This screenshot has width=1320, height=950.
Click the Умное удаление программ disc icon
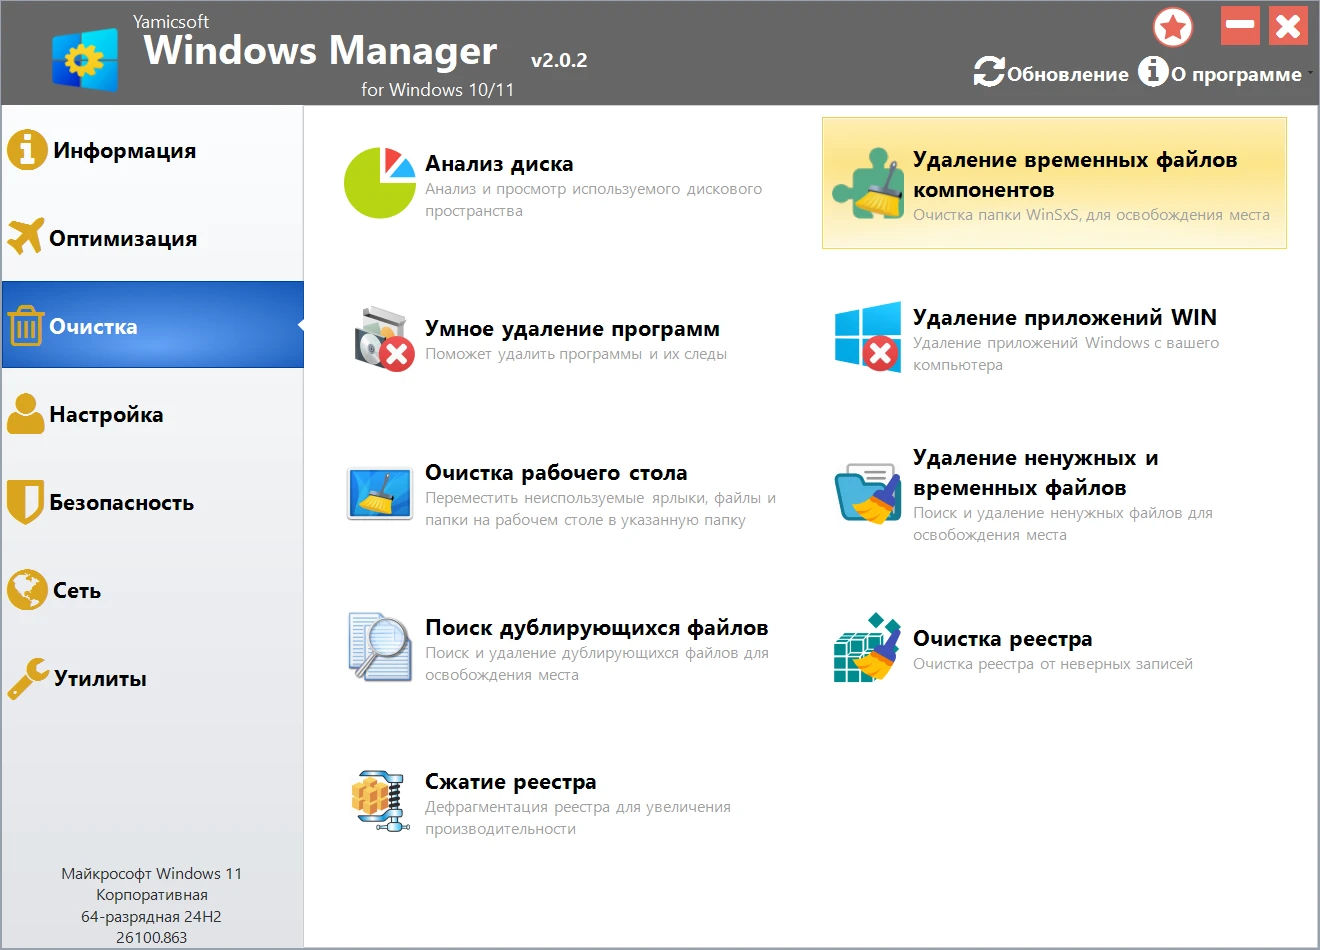(x=384, y=338)
